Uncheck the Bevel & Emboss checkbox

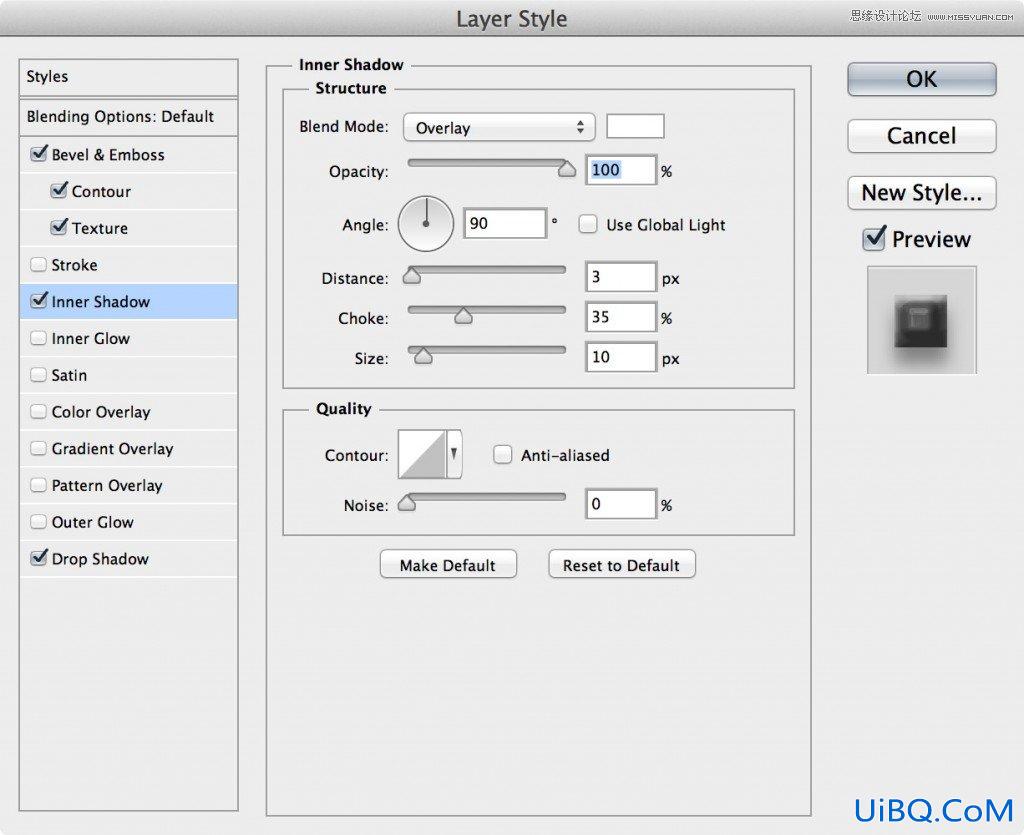click(x=39, y=154)
